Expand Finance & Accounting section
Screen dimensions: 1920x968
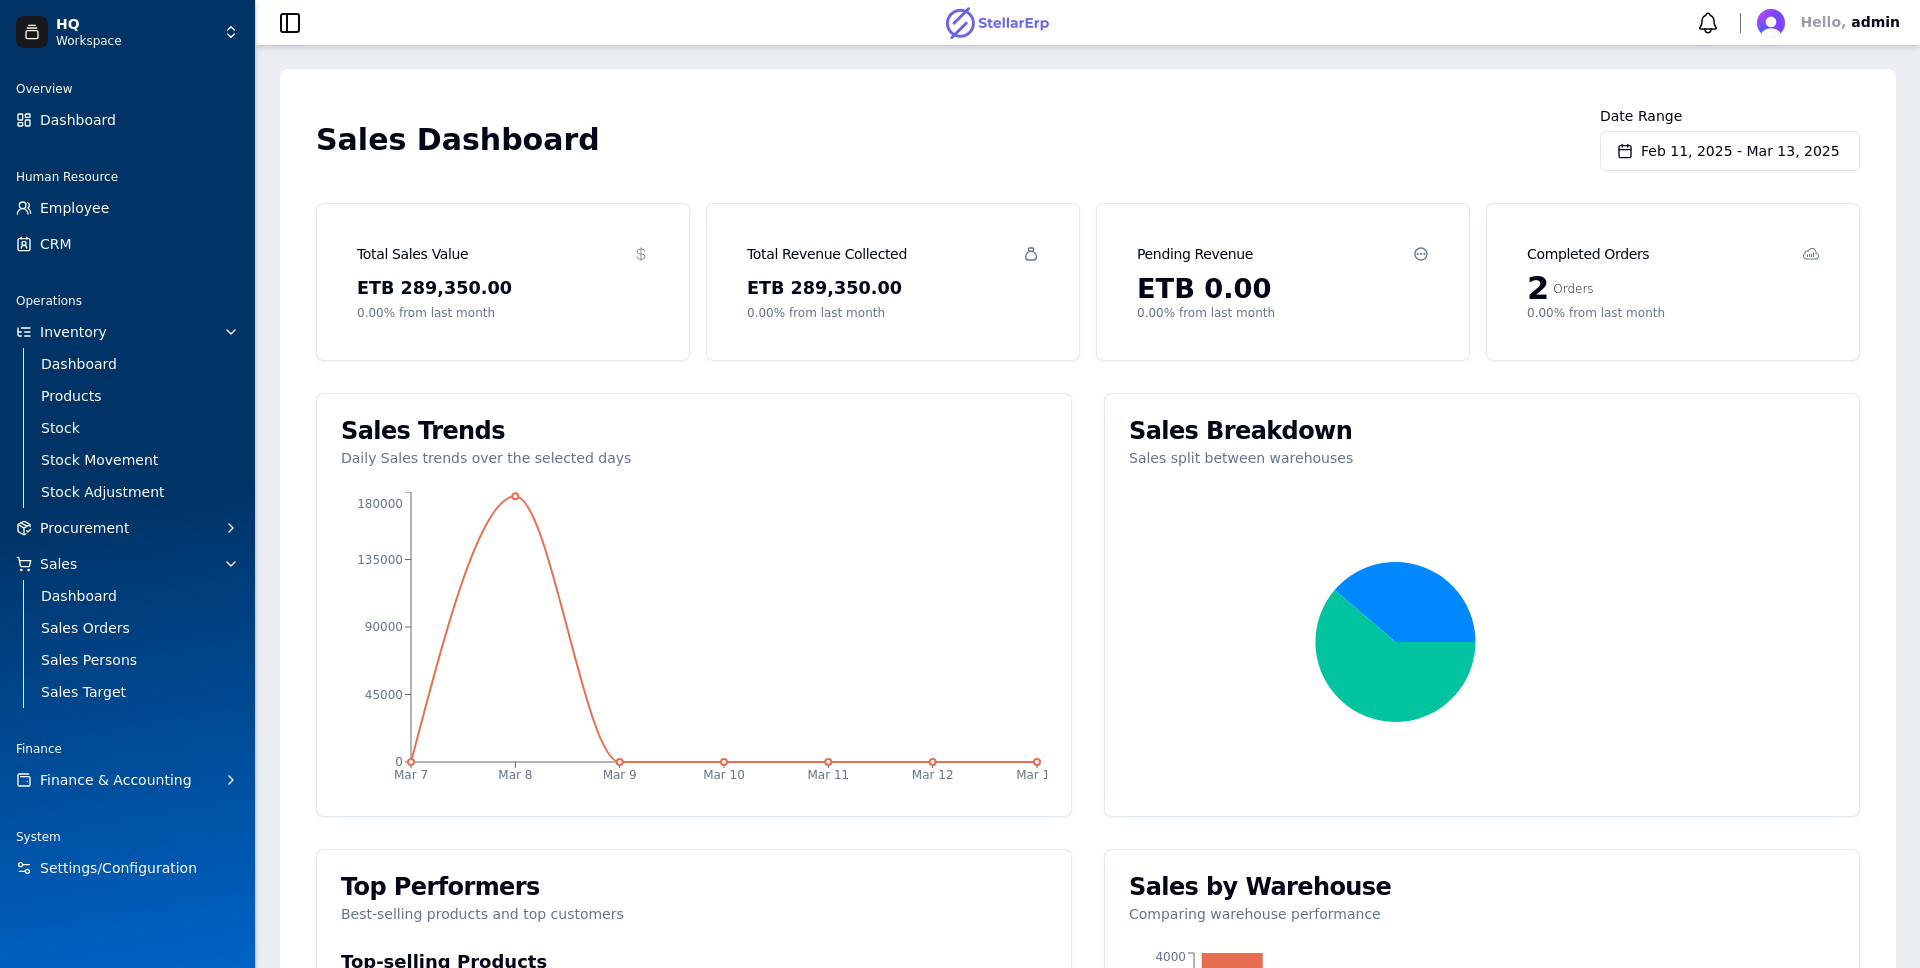[x=230, y=780]
